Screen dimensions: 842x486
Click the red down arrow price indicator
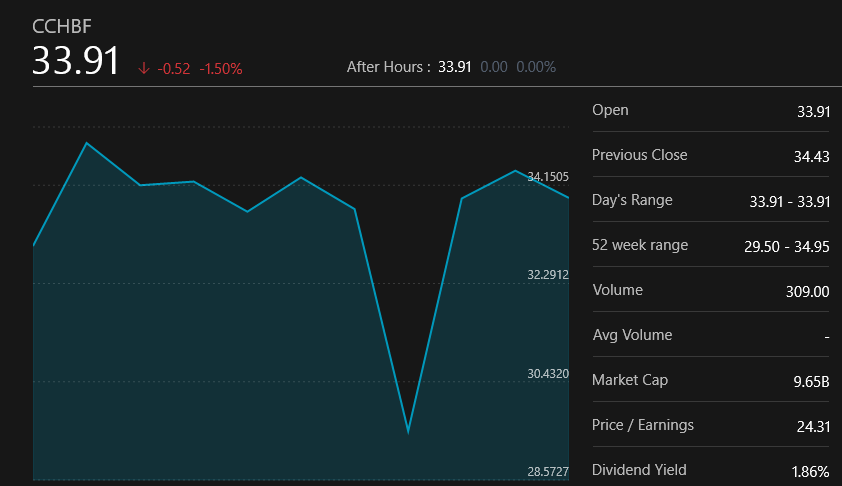point(144,69)
